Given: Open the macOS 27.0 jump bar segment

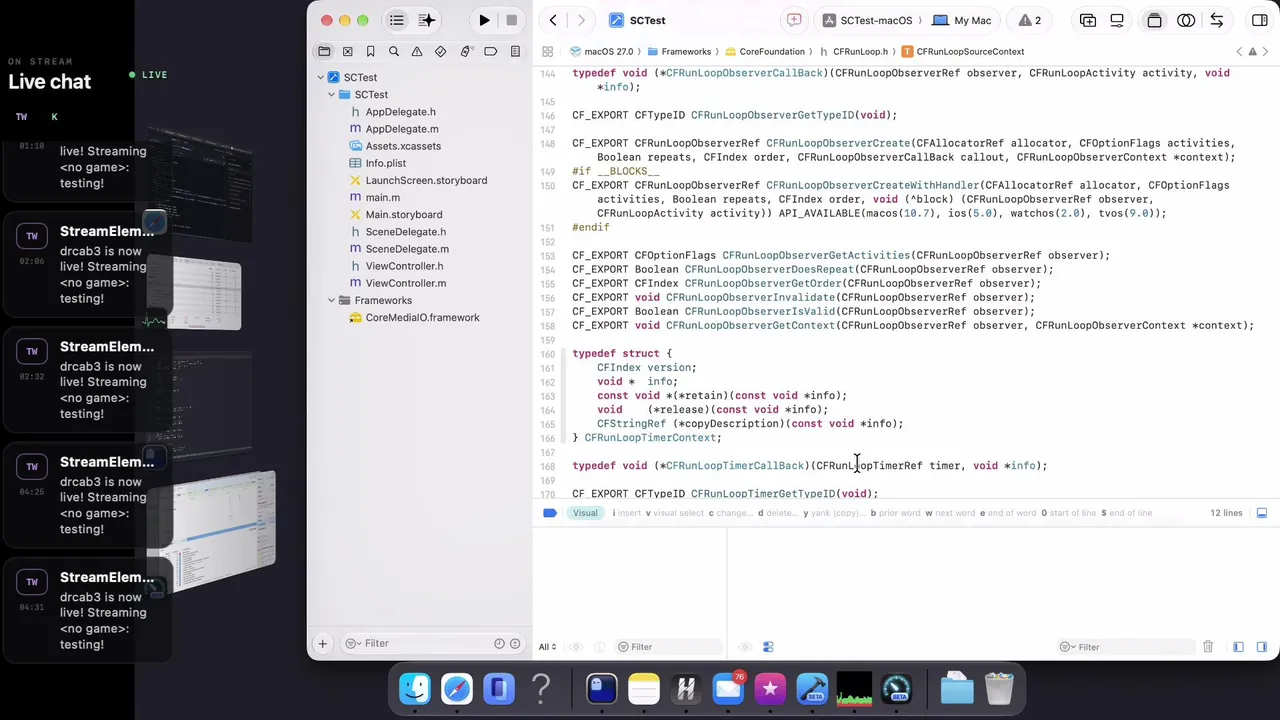Looking at the screenshot, I should tap(601, 51).
